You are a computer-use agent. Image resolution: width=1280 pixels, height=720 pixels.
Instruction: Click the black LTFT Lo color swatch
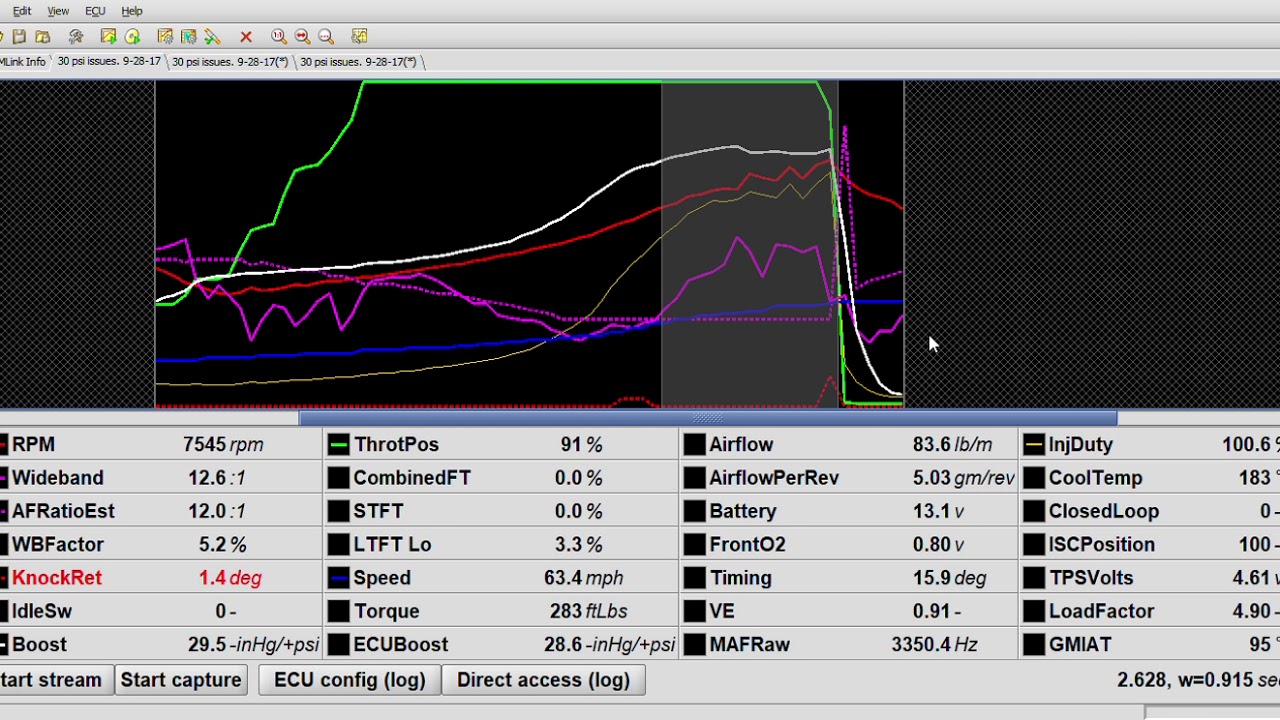339,545
